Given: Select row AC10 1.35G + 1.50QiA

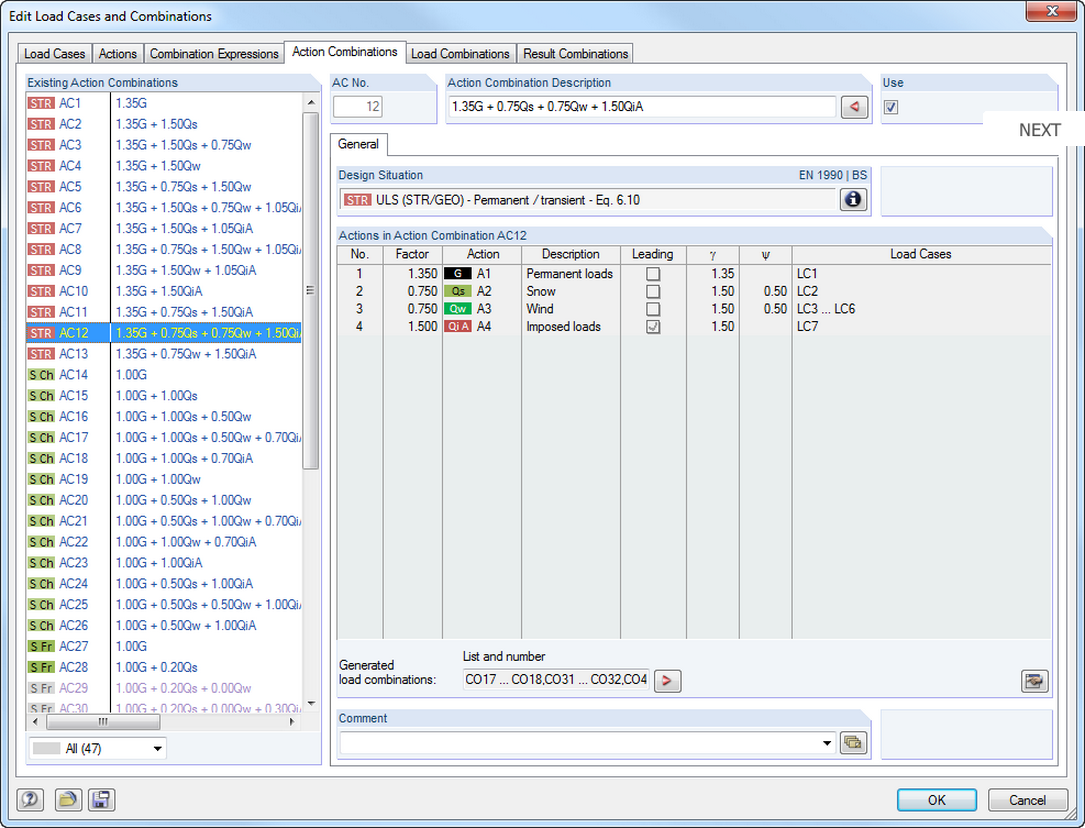Looking at the screenshot, I should (164, 291).
